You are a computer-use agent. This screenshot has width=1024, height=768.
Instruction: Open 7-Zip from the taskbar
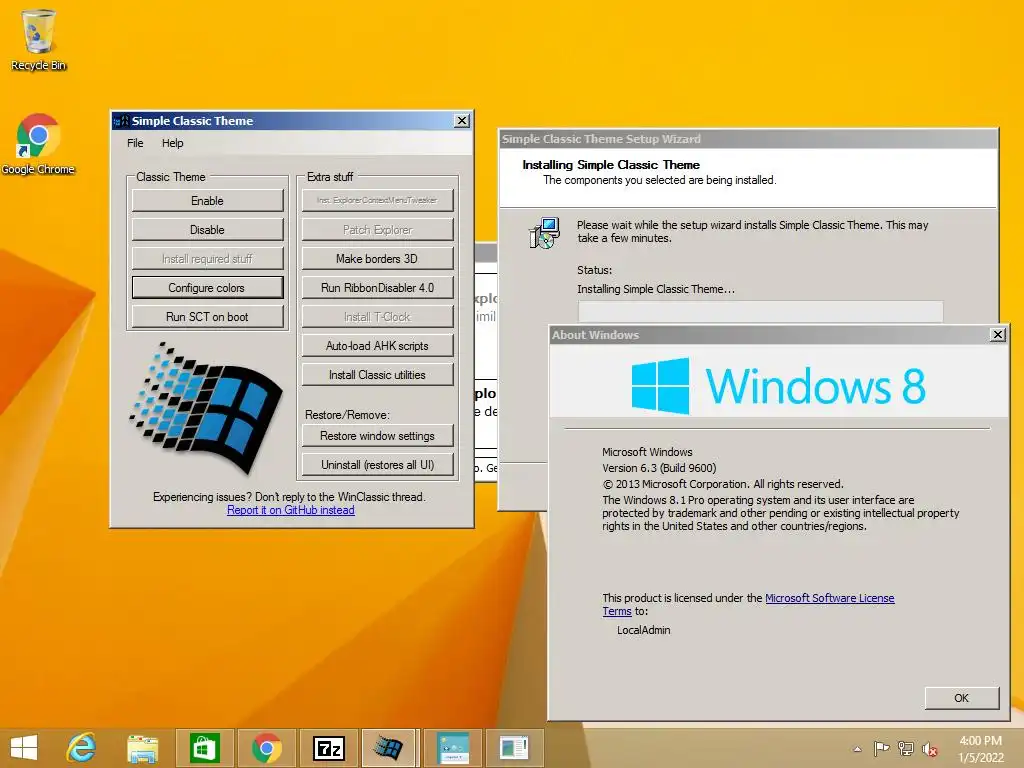point(328,748)
